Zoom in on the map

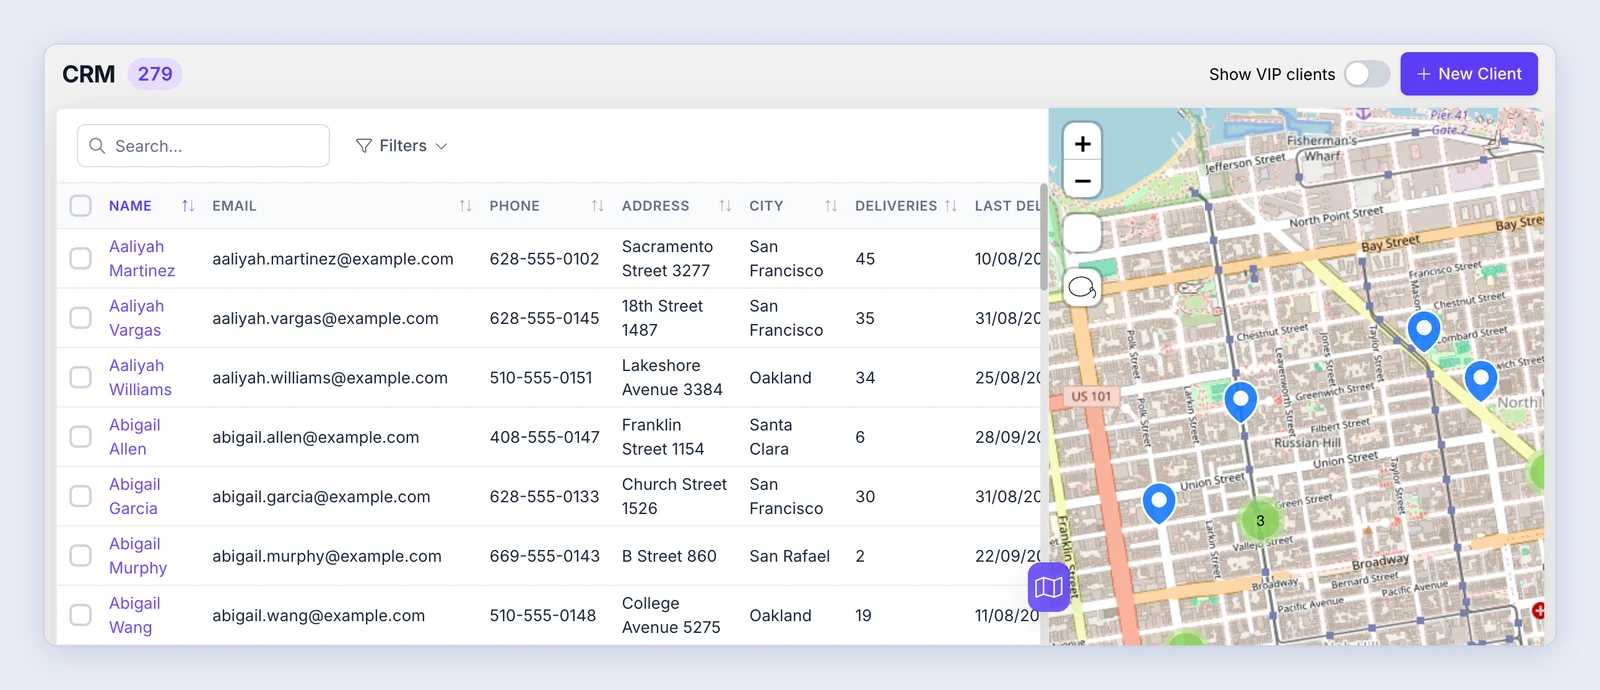[1082, 144]
